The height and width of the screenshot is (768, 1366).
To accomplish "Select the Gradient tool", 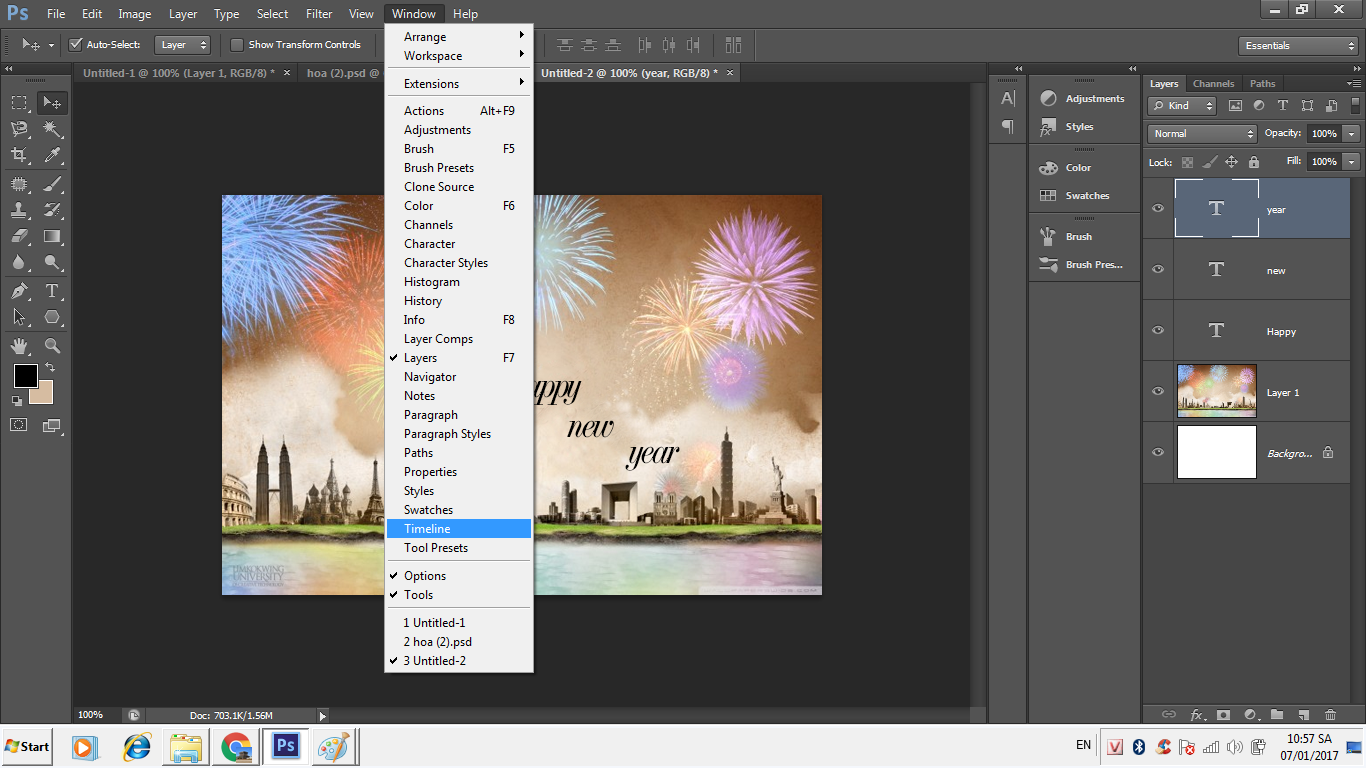I will point(52,237).
